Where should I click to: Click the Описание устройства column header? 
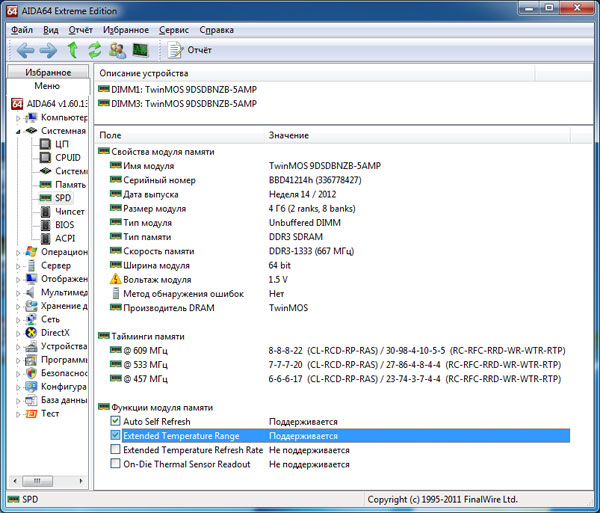point(315,73)
